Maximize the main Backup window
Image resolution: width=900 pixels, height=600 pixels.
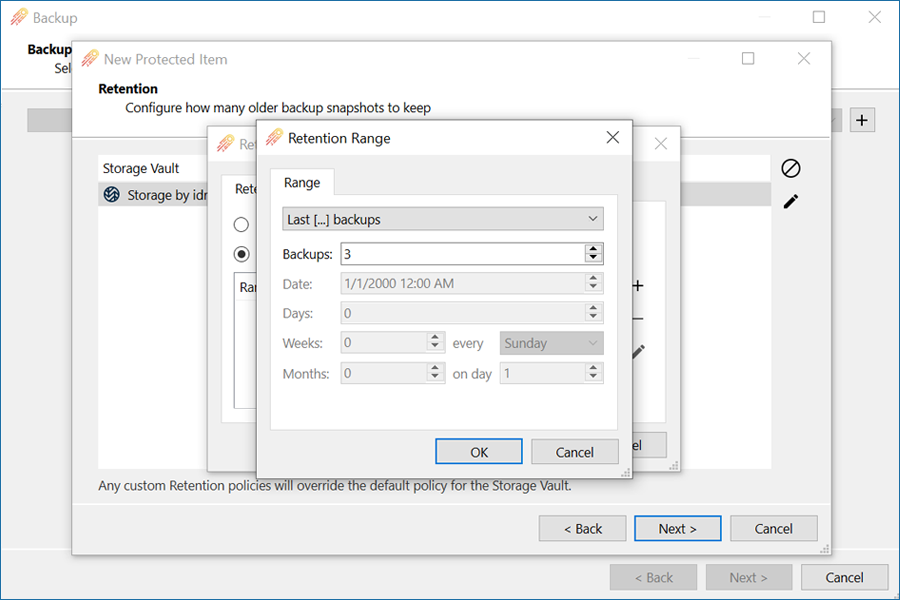pos(819,17)
